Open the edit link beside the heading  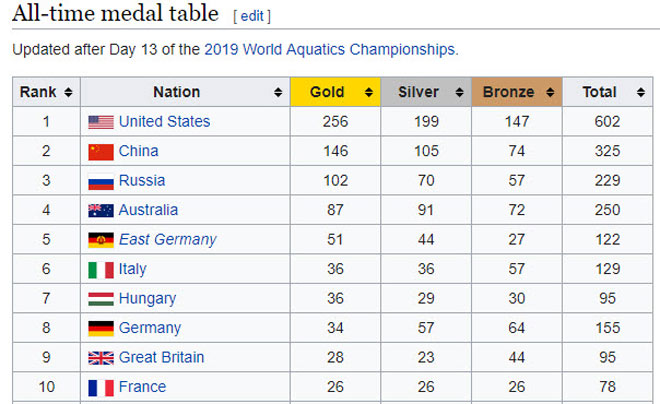(x=251, y=16)
